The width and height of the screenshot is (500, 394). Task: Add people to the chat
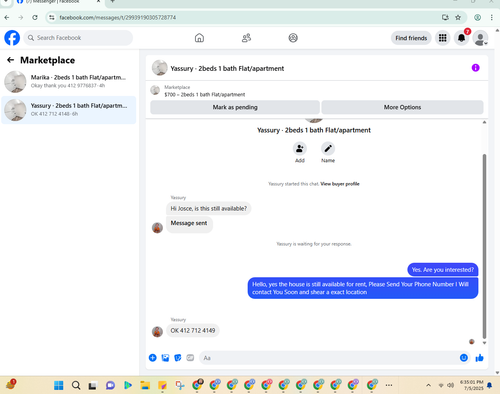pyautogui.click(x=300, y=148)
